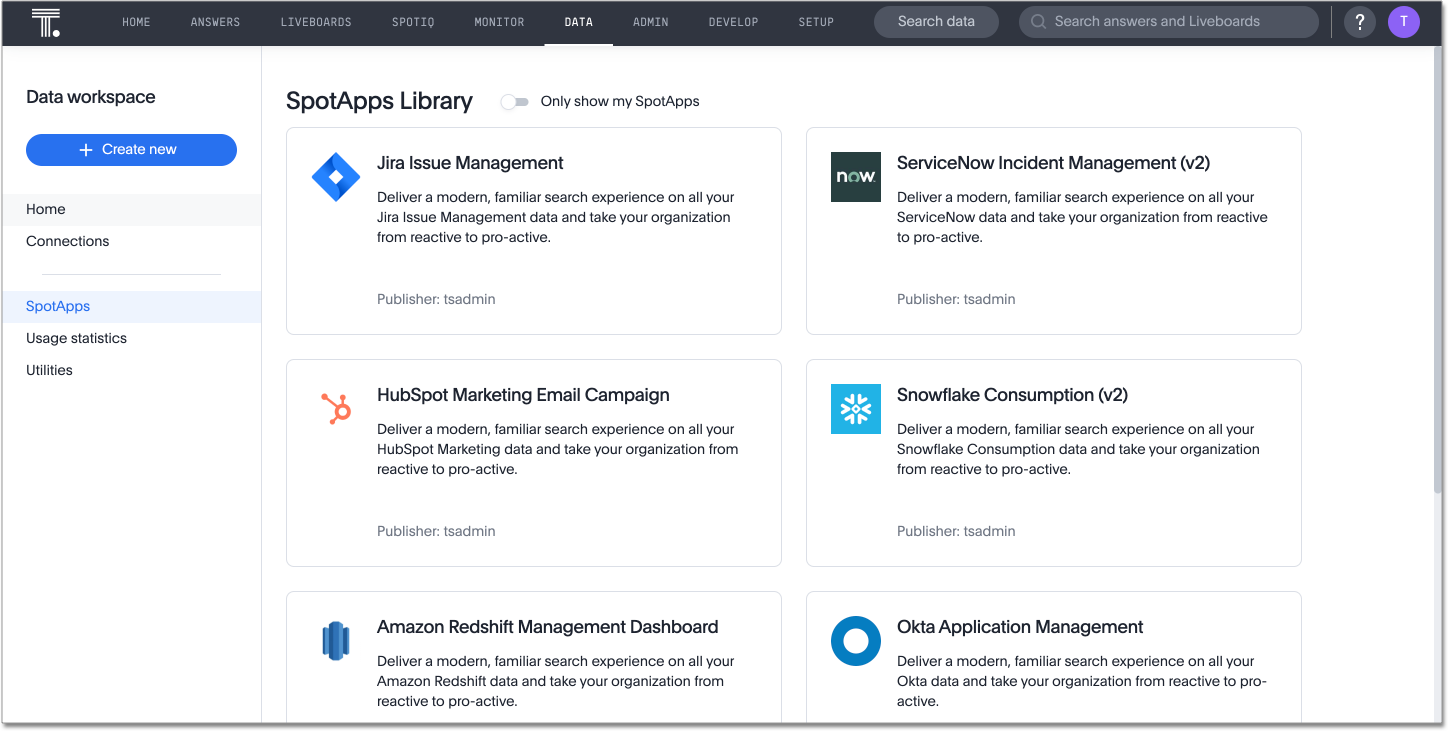Click Publisher: tsadmin on ServiceNow card
This screenshot has width=1448, height=731.
956,299
